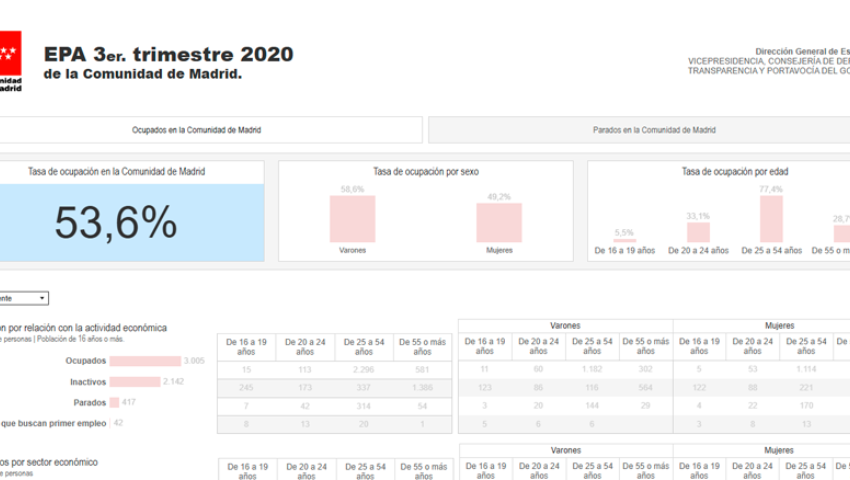This screenshot has height=480, width=850.
Task: Select the De 25 a 54 años bar in the age chart
Action: [x=771, y=219]
